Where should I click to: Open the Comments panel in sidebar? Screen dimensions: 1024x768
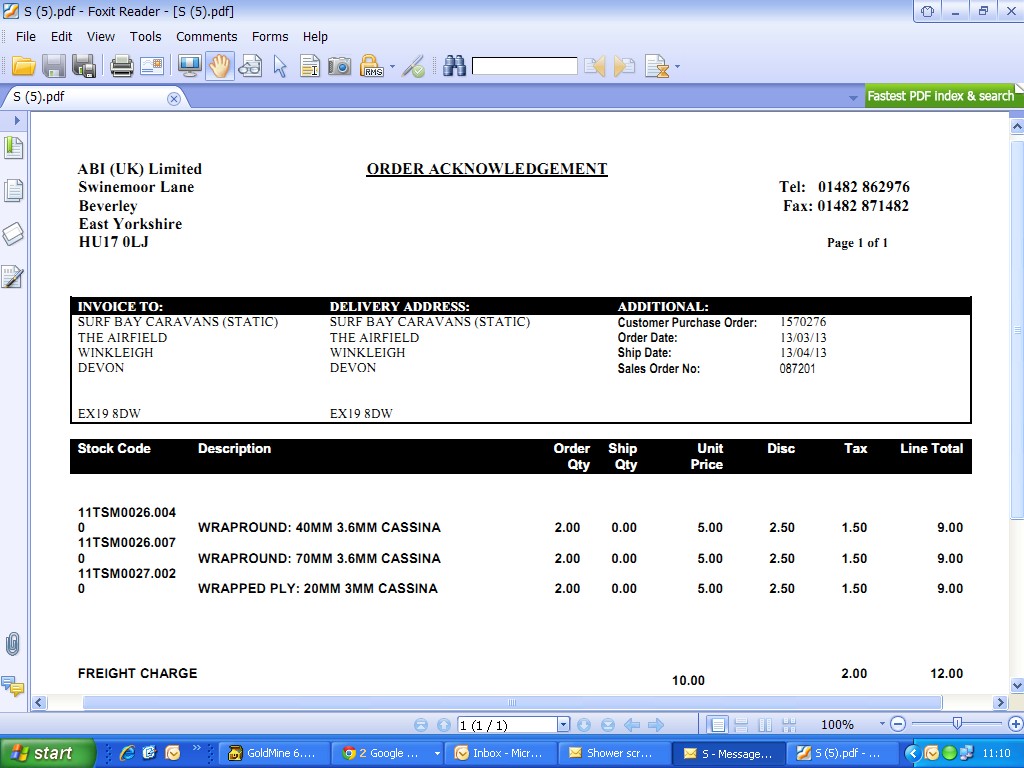click(13, 686)
